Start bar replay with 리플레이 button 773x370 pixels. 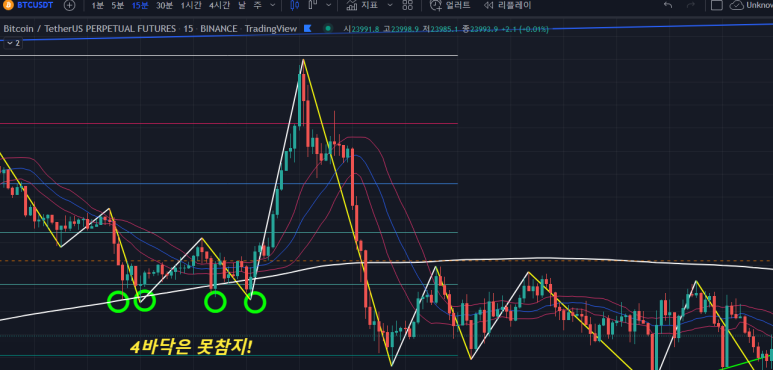coord(508,5)
